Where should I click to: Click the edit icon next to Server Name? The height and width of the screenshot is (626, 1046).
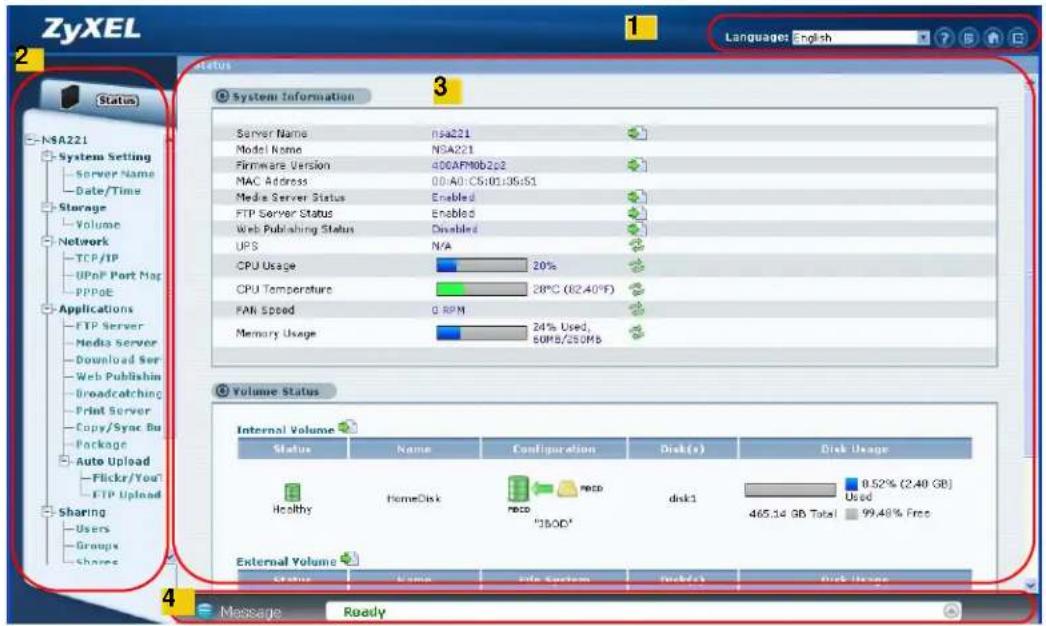637,133
